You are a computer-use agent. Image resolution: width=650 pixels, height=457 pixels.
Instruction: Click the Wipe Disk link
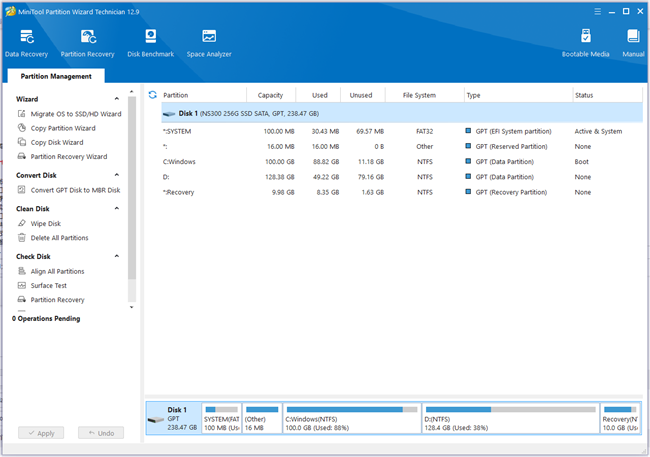coord(46,224)
